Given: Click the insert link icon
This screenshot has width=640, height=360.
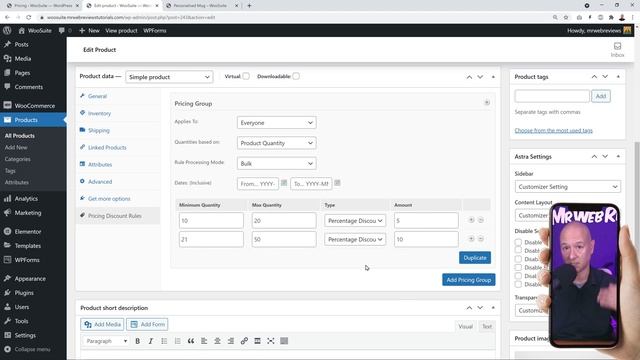Looking at the screenshot, I should [x=244, y=341].
